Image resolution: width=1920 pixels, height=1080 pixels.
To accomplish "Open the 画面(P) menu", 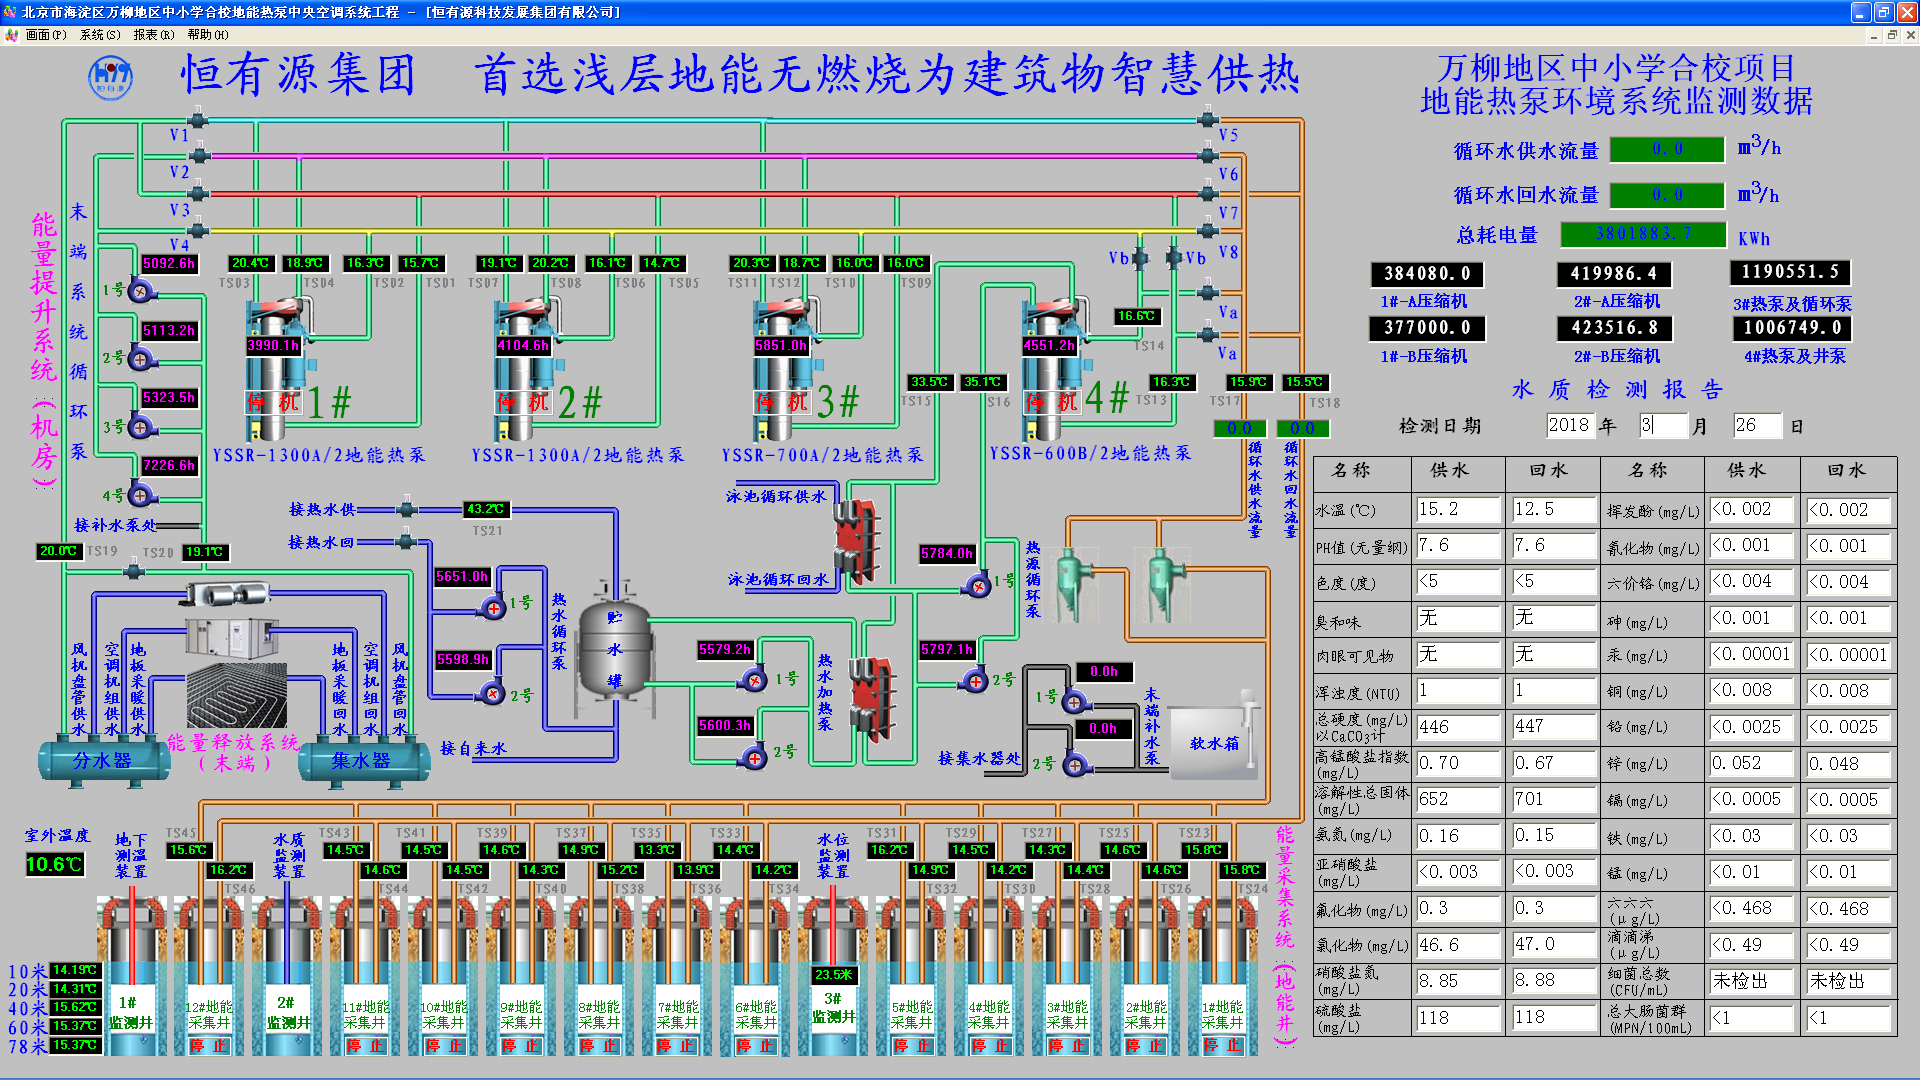I will click(x=45, y=35).
